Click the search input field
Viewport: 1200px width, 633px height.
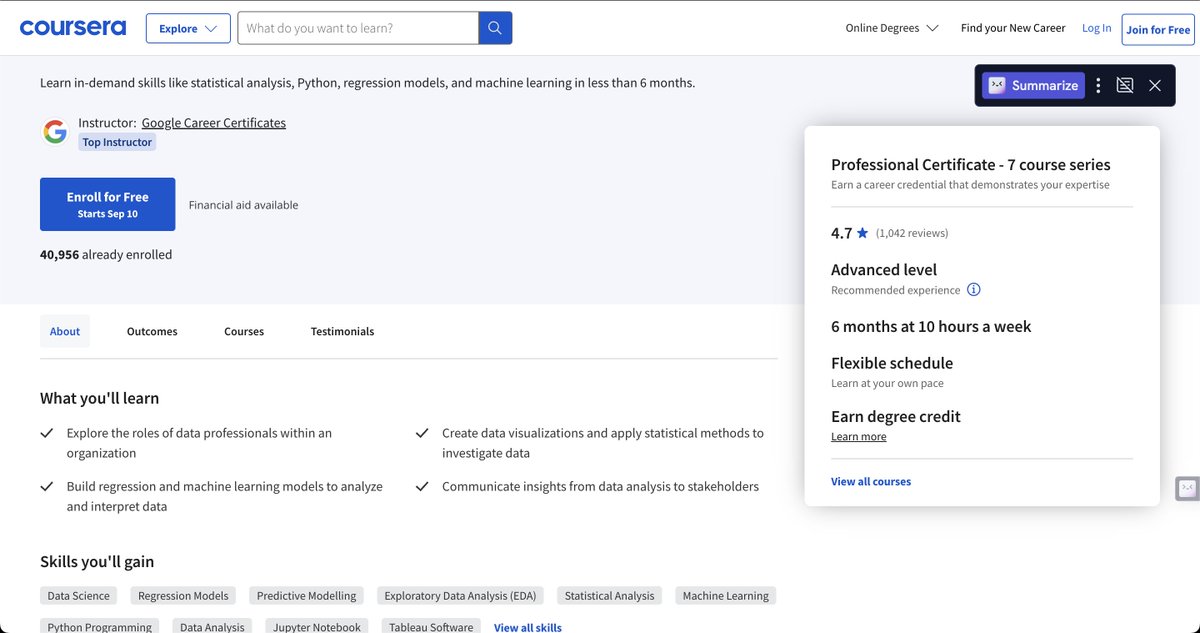click(x=358, y=28)
